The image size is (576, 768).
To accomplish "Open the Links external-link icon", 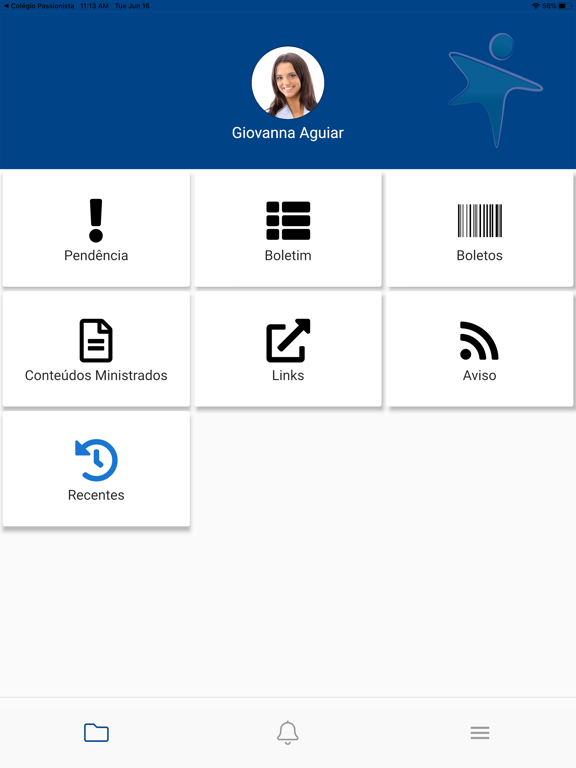I will pos(288,340).
